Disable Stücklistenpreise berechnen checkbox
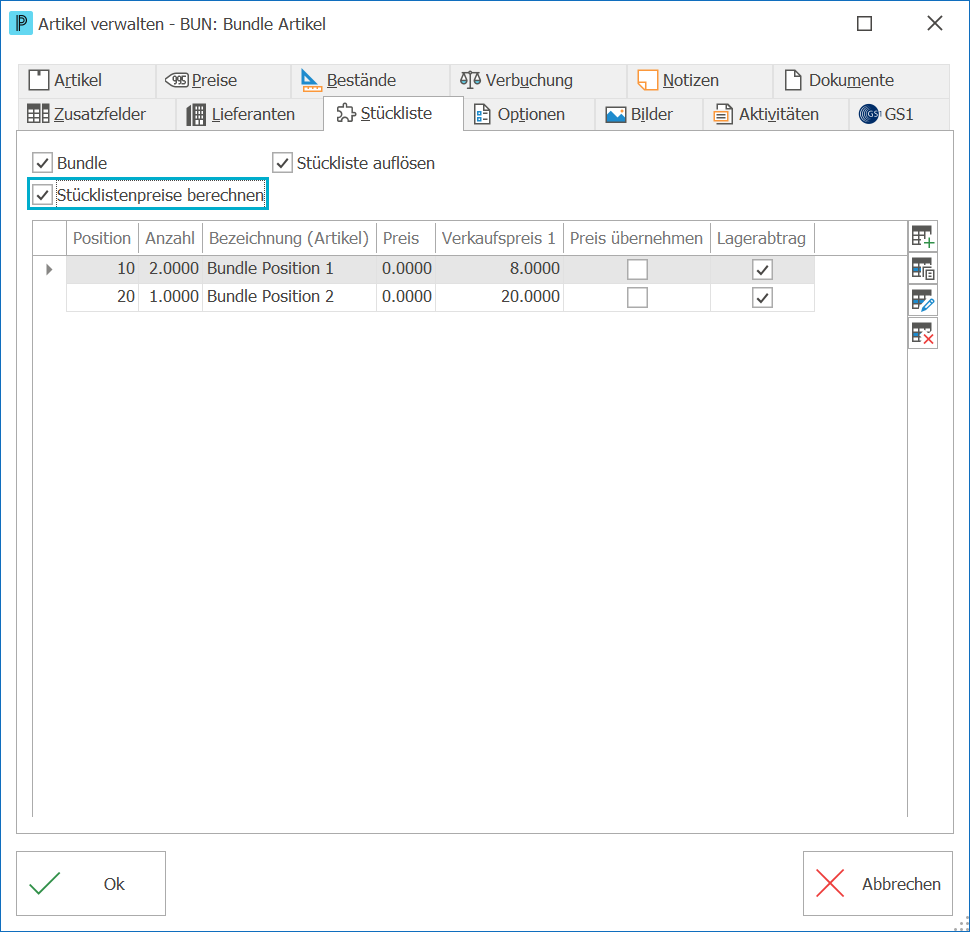The width and height of the screenshot is (970, 932). click(42, 195)
